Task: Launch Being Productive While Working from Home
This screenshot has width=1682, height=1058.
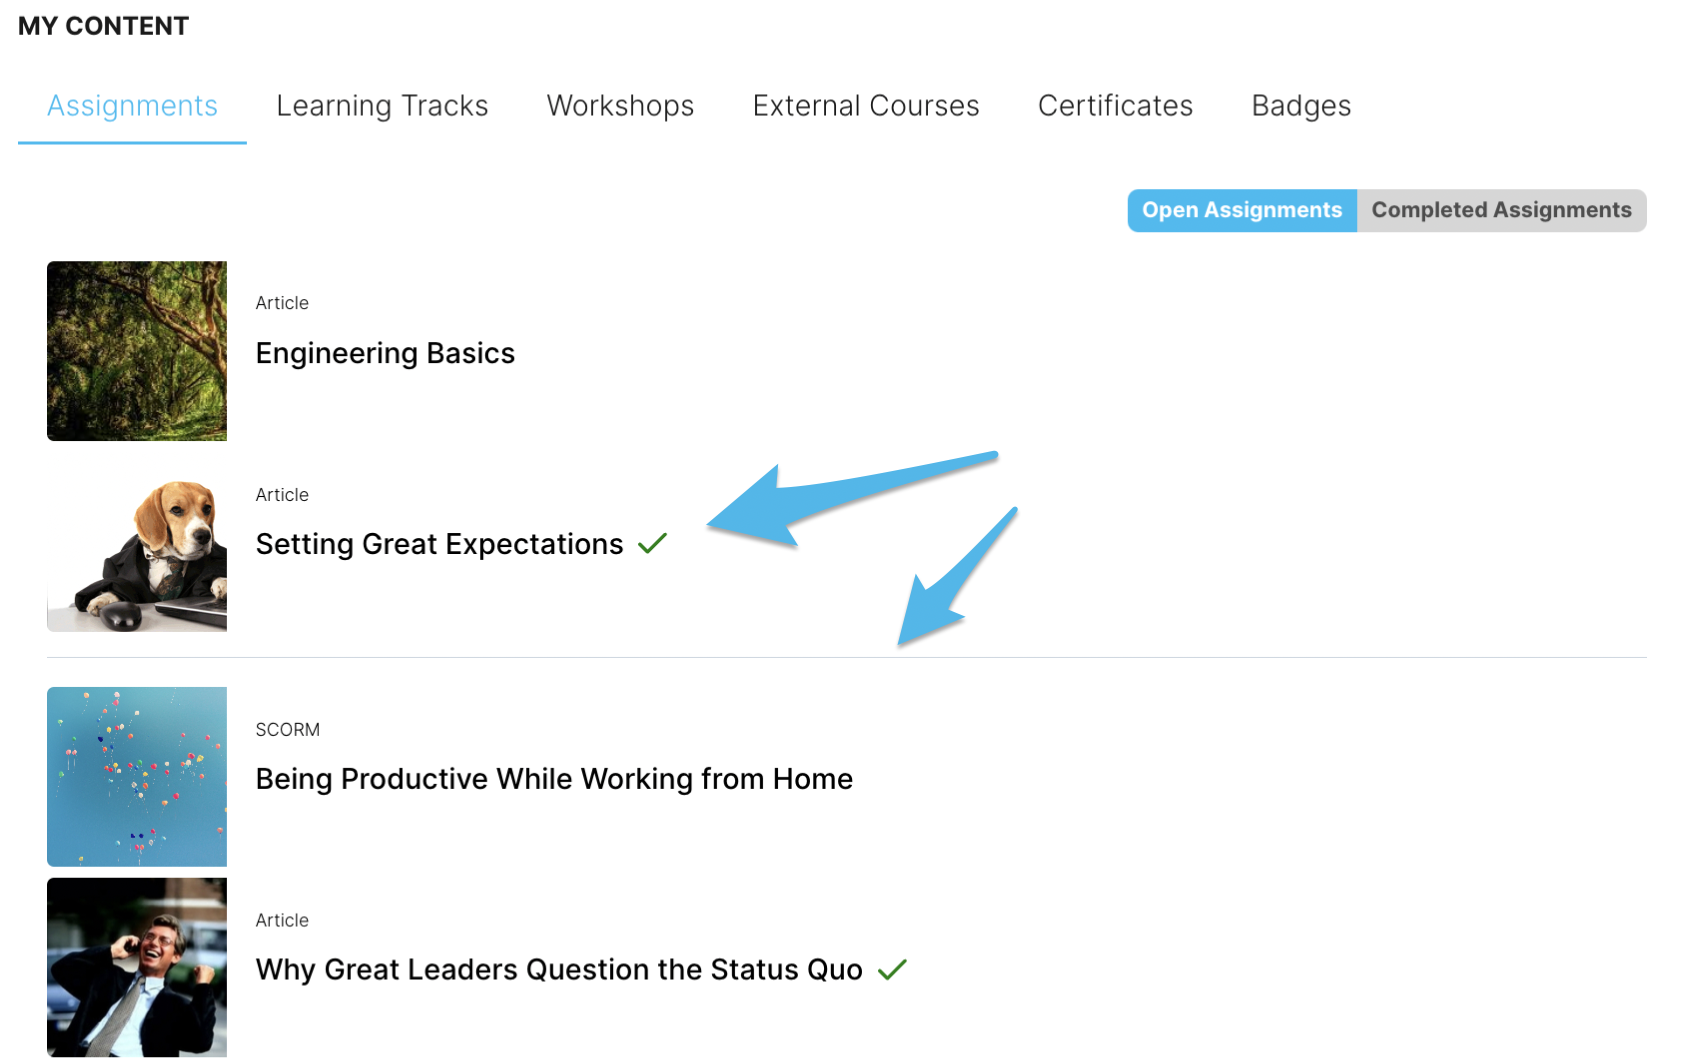Action: 554,779
